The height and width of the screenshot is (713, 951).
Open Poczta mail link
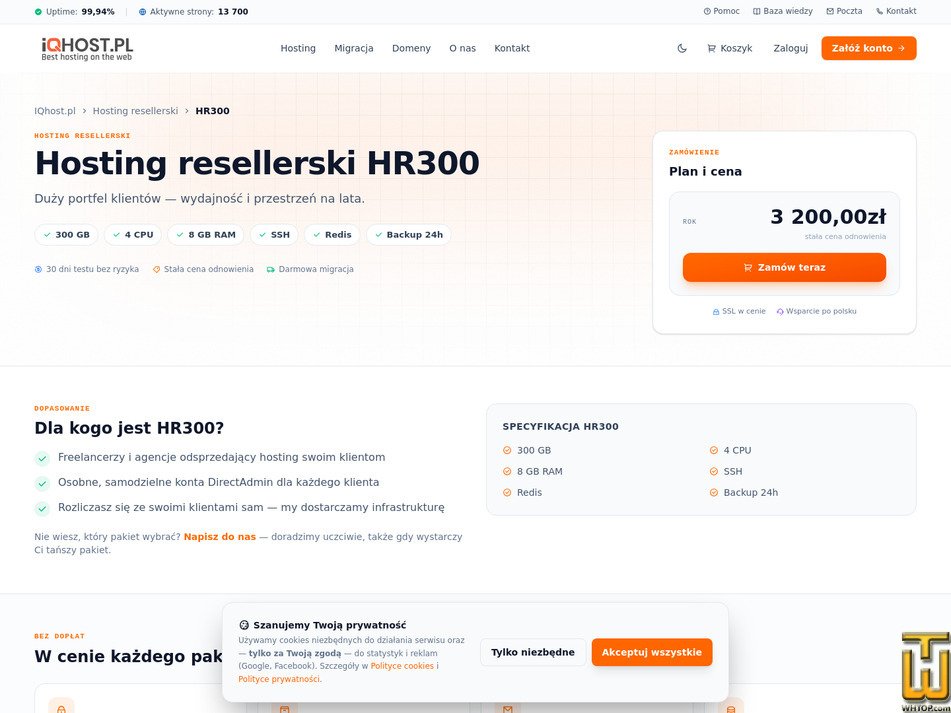(844, 11)
